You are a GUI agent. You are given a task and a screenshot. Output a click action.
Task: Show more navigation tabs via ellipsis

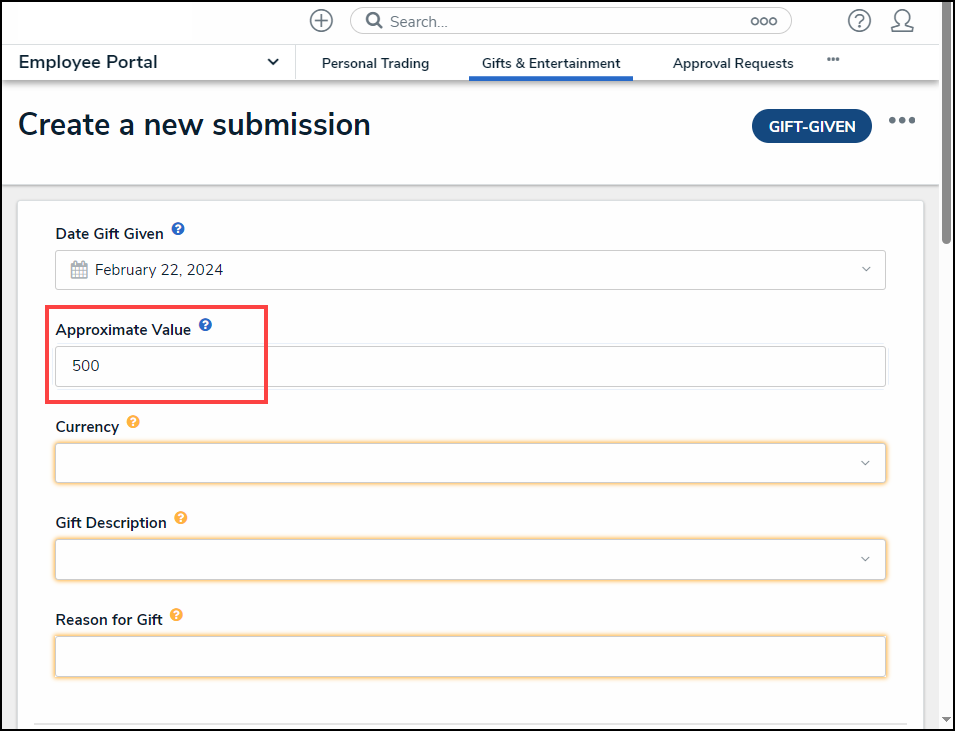pyautogui.click(x=833, y=60)
